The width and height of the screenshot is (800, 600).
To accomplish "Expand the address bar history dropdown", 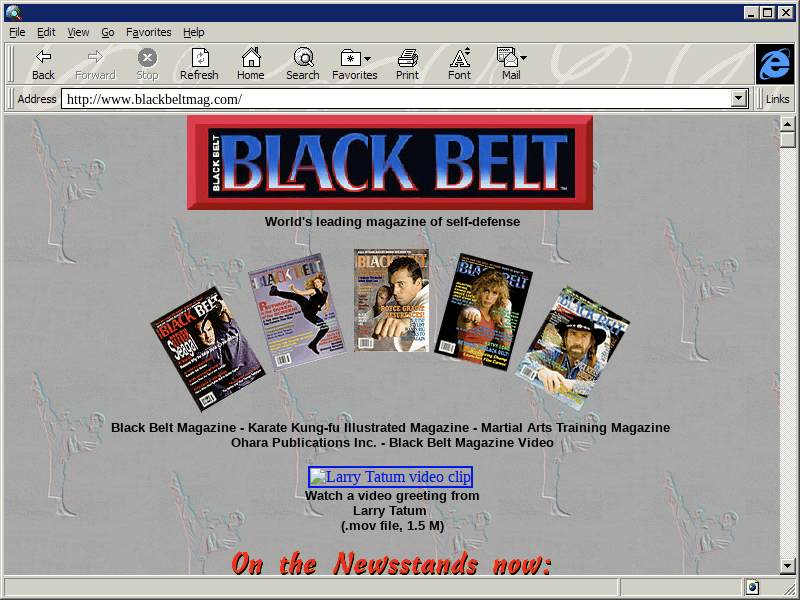I will pyautogui.click(x=740, y=99).
